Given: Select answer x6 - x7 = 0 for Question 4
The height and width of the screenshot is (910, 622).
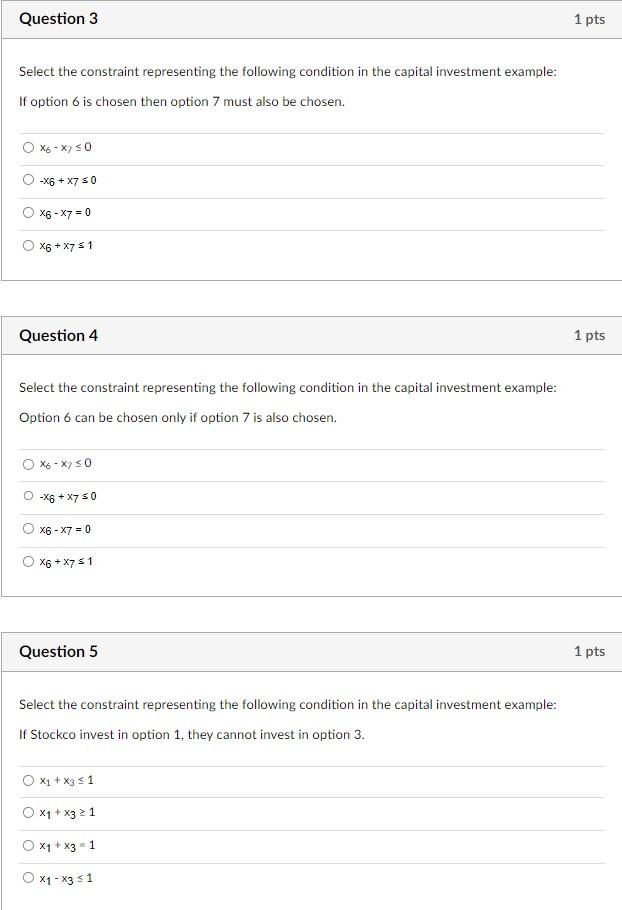Looking at the screenshot, I should [29, 529].
